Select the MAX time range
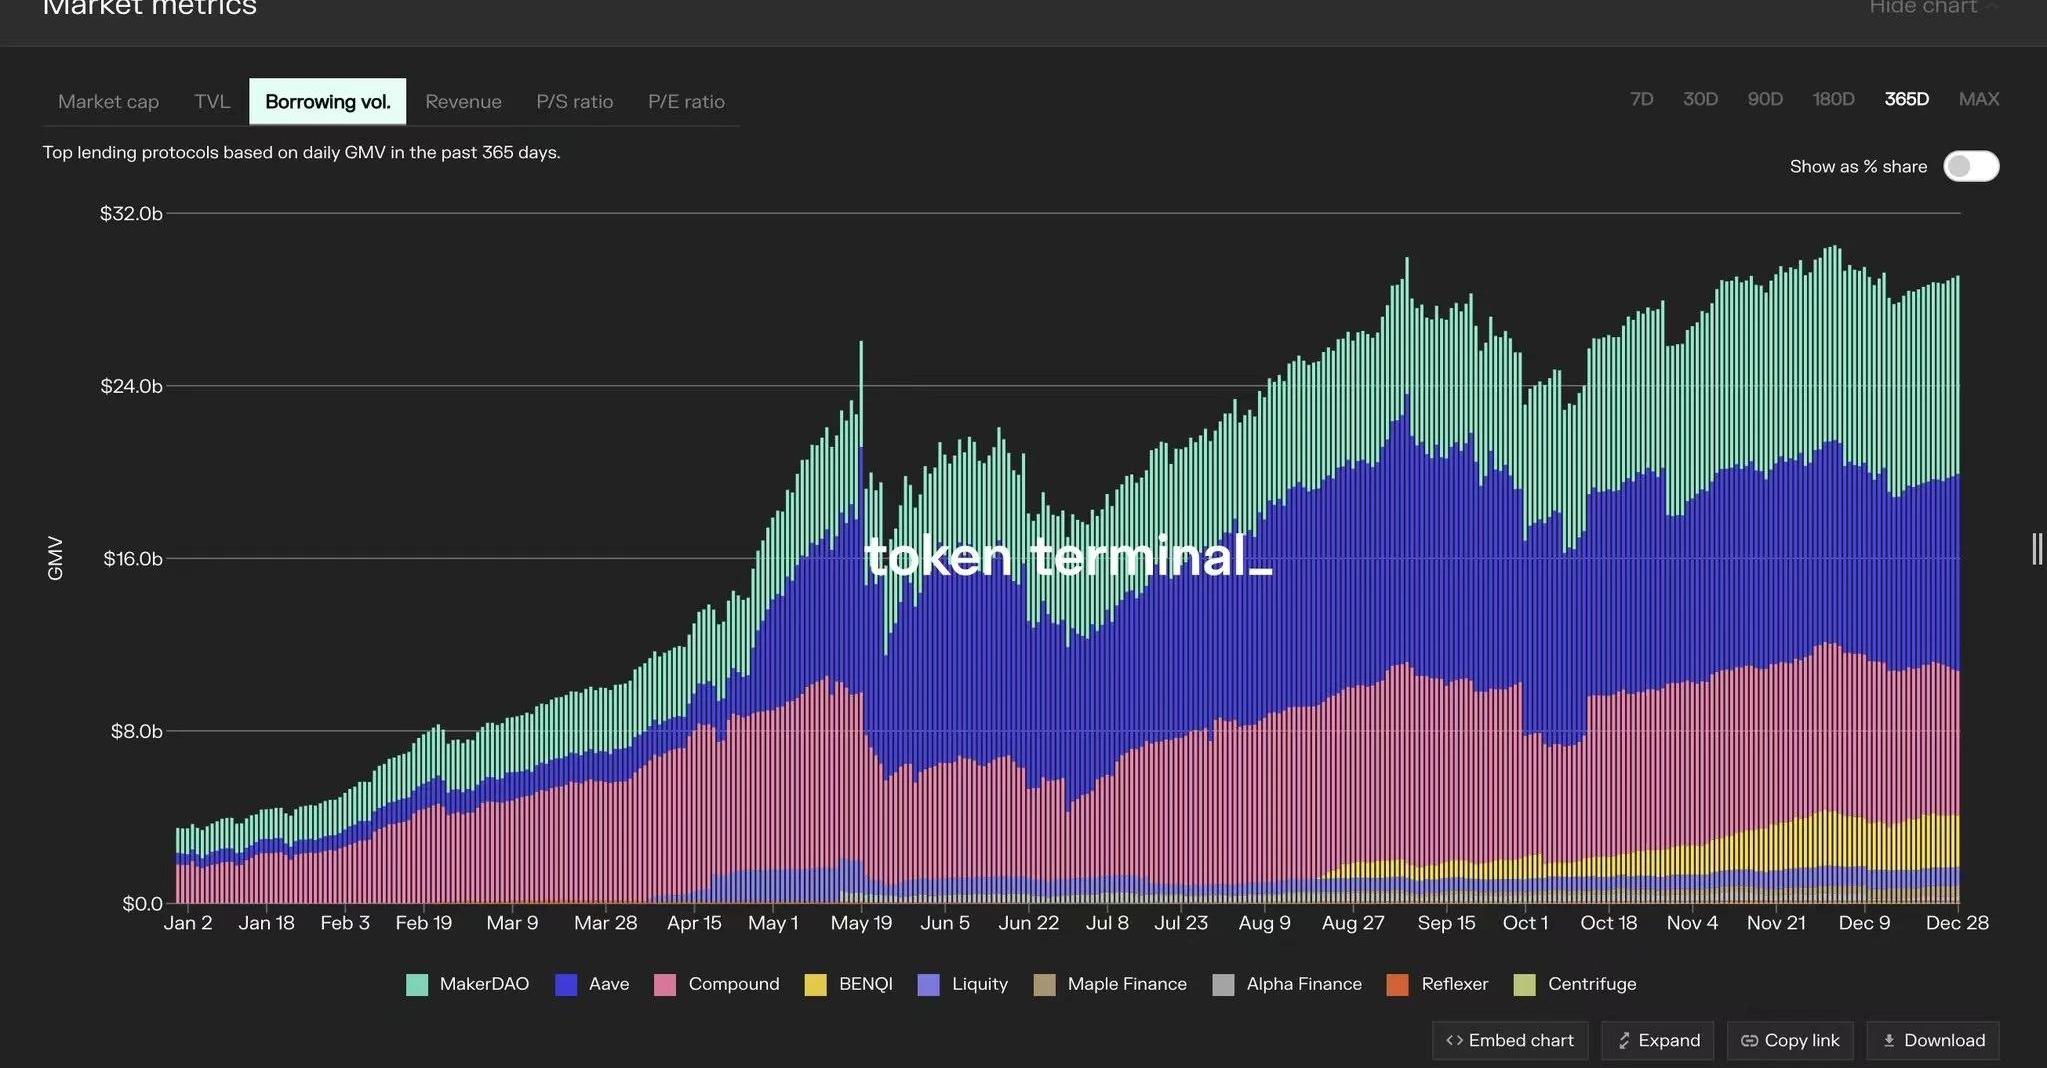Viewport: 2047px width, 1068px height. 1979,99
